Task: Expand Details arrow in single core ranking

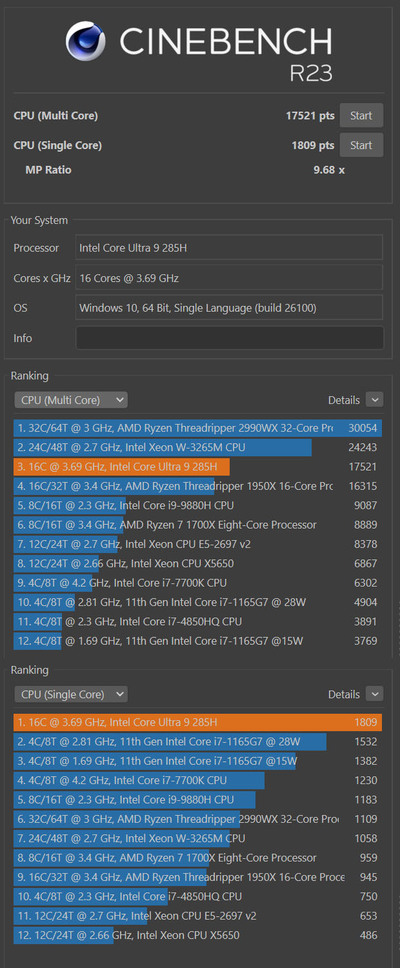Action: (374, 694)
